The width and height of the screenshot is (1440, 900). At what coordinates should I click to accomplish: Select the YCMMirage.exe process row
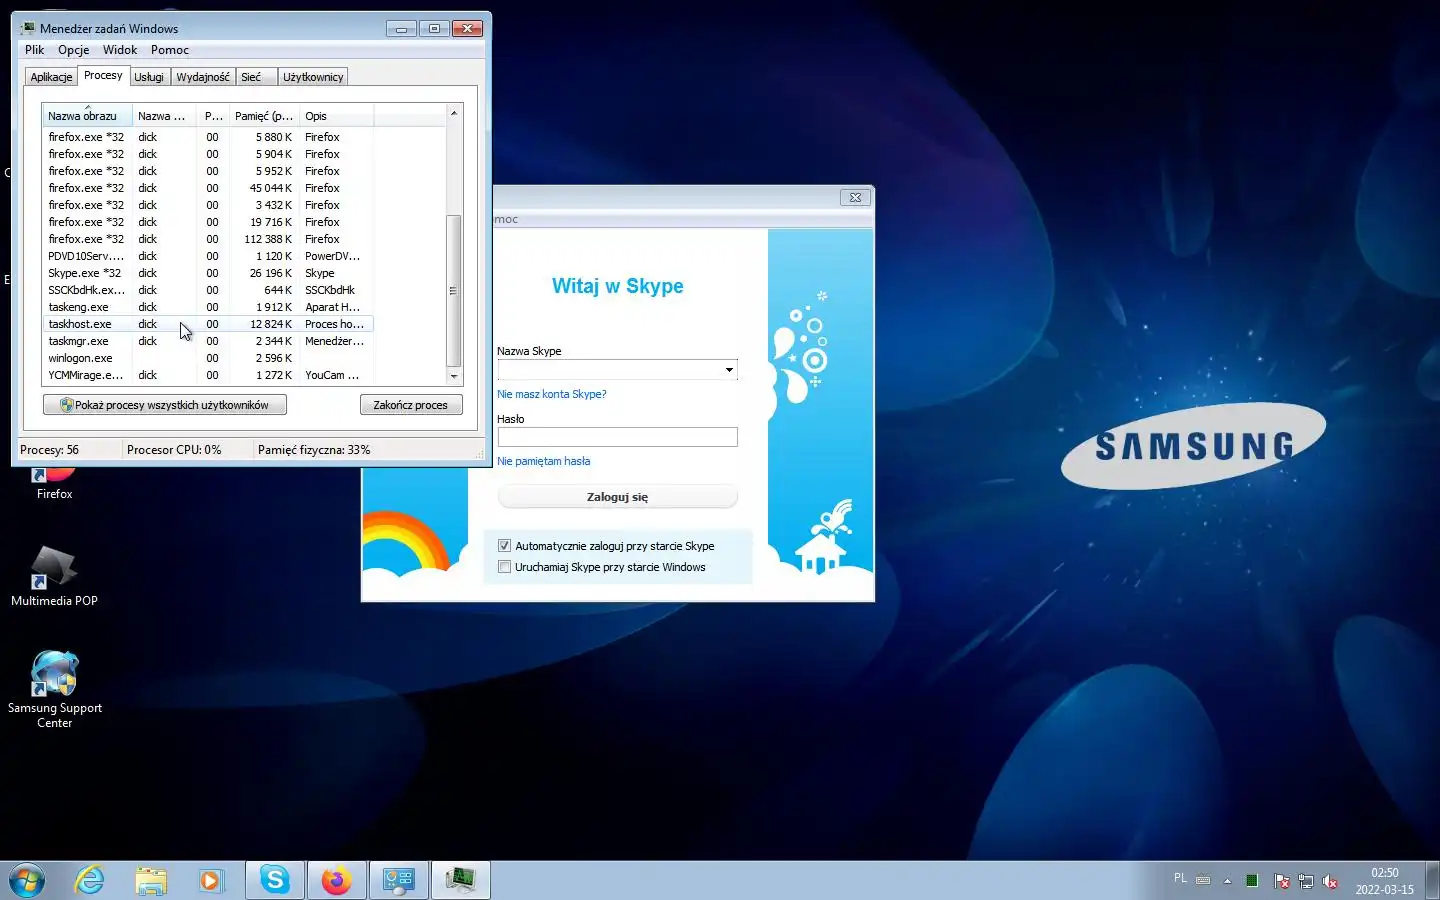[207, 375]
